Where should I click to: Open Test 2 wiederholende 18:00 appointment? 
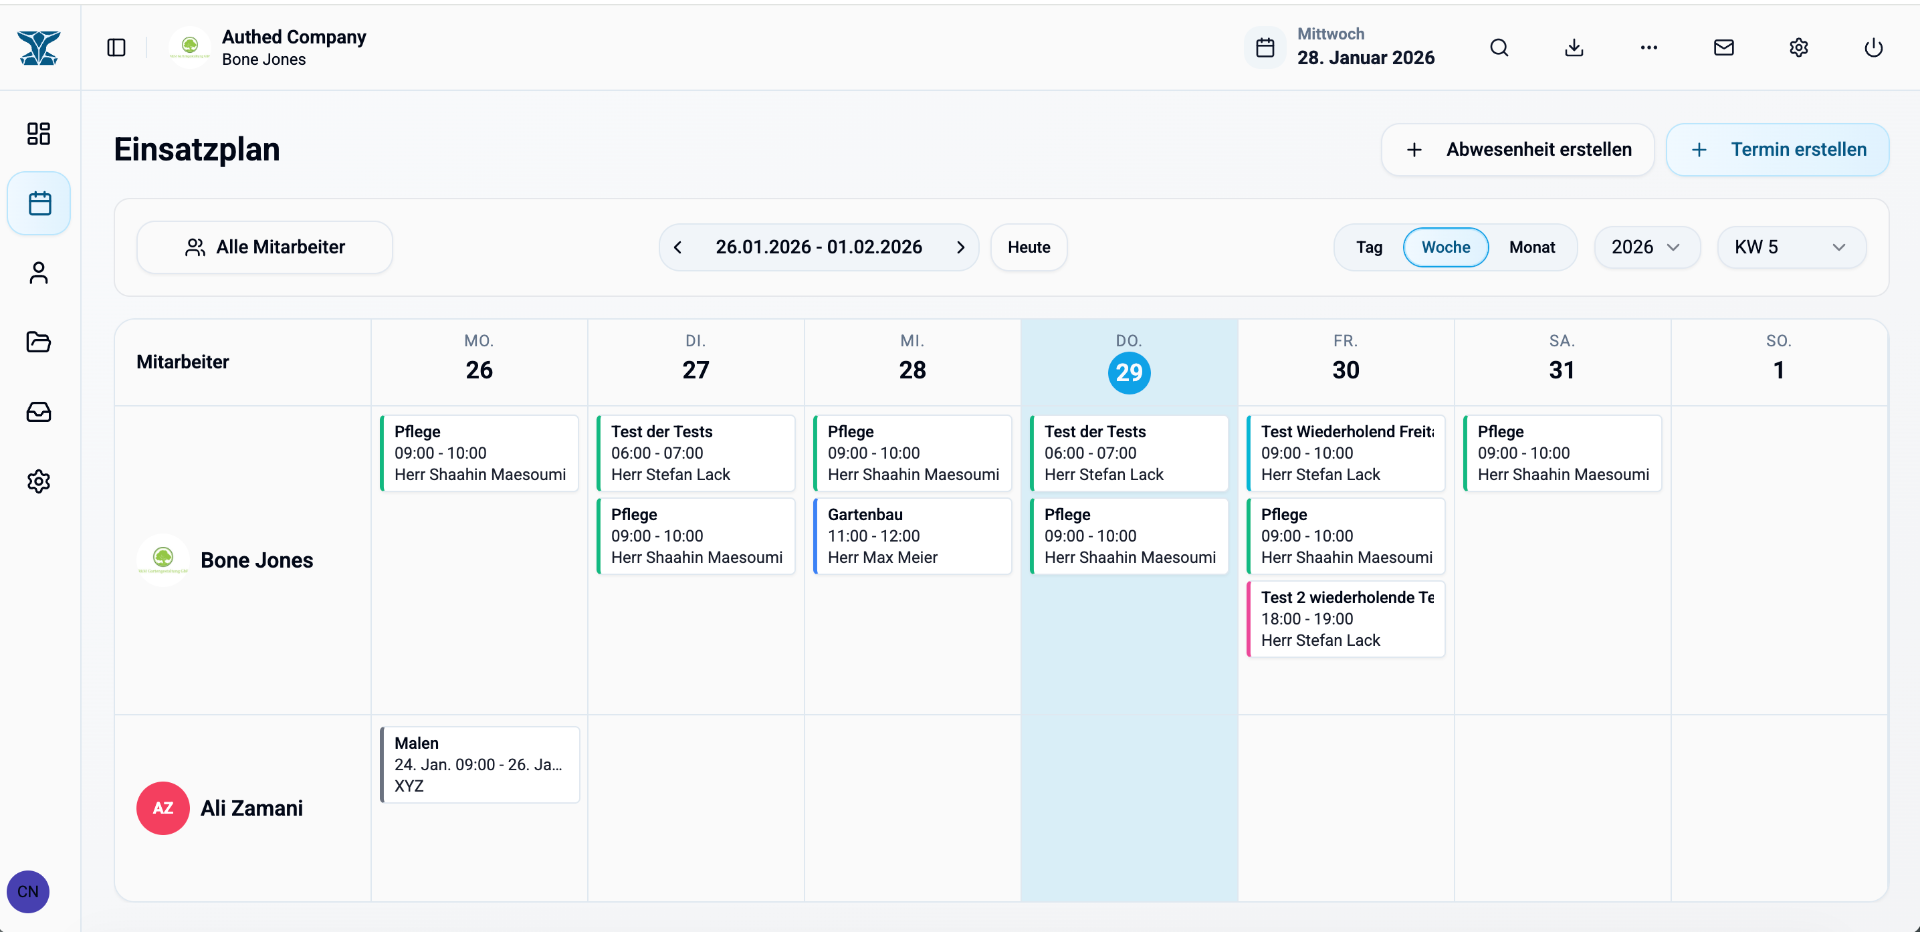point(1346,619)
